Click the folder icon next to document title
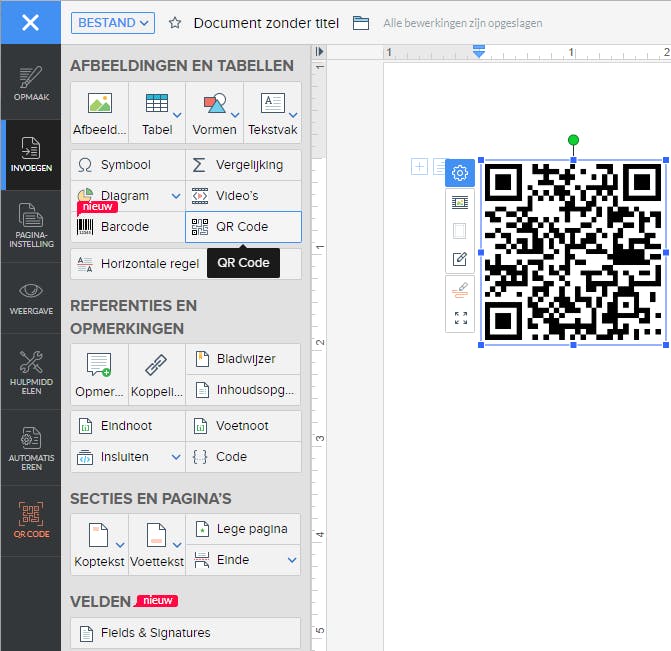 [x=361, y=23]
